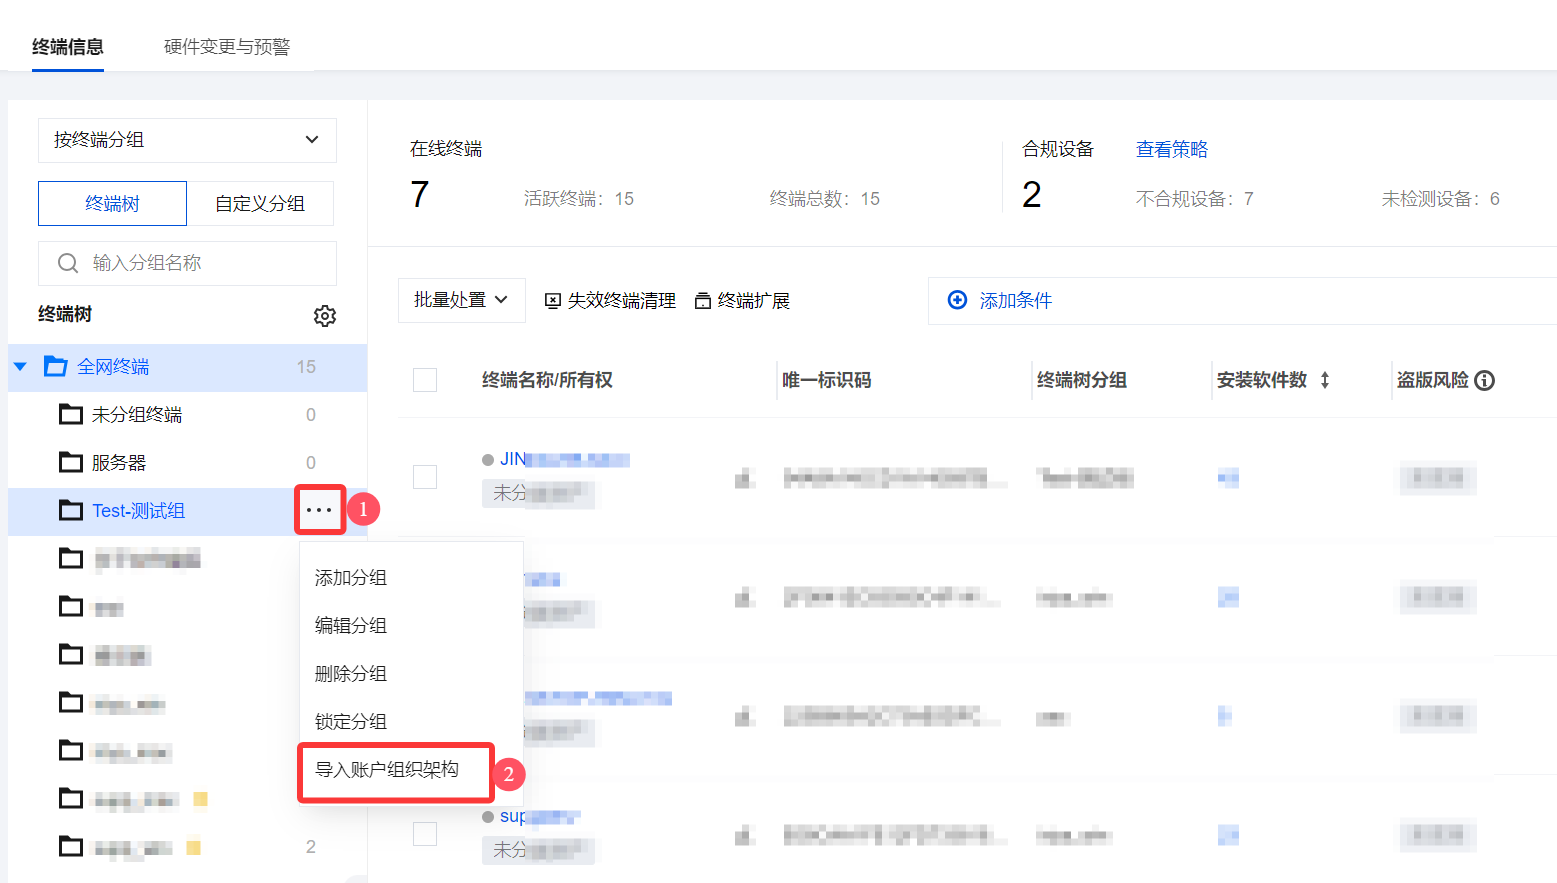Image resolution: width=1557 pixels, height=883 pixels.
Task: Click the three-dots menu for Test-测试组
Action: [319, 510]
